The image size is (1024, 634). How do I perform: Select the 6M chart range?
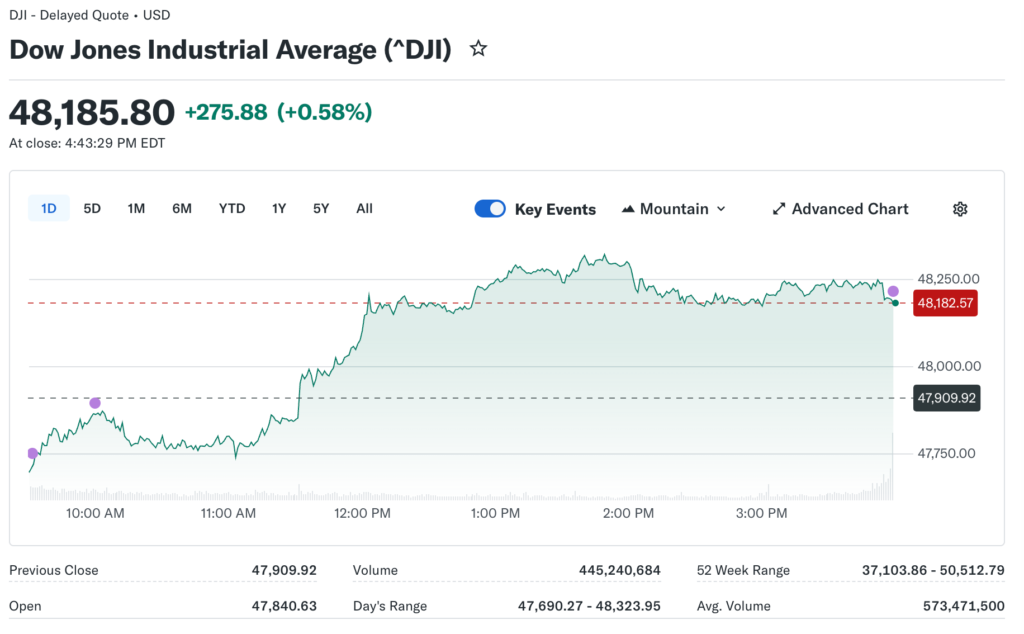tap(182, 209)
